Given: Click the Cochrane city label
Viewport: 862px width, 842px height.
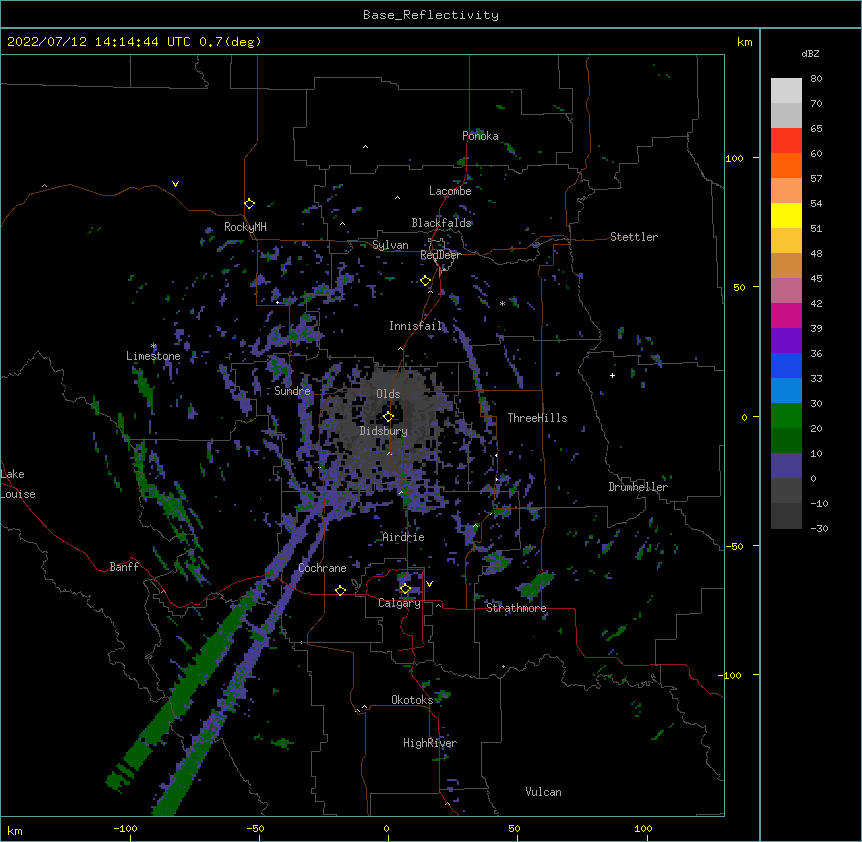Looking at the screenshot, I should click(322, 568).
